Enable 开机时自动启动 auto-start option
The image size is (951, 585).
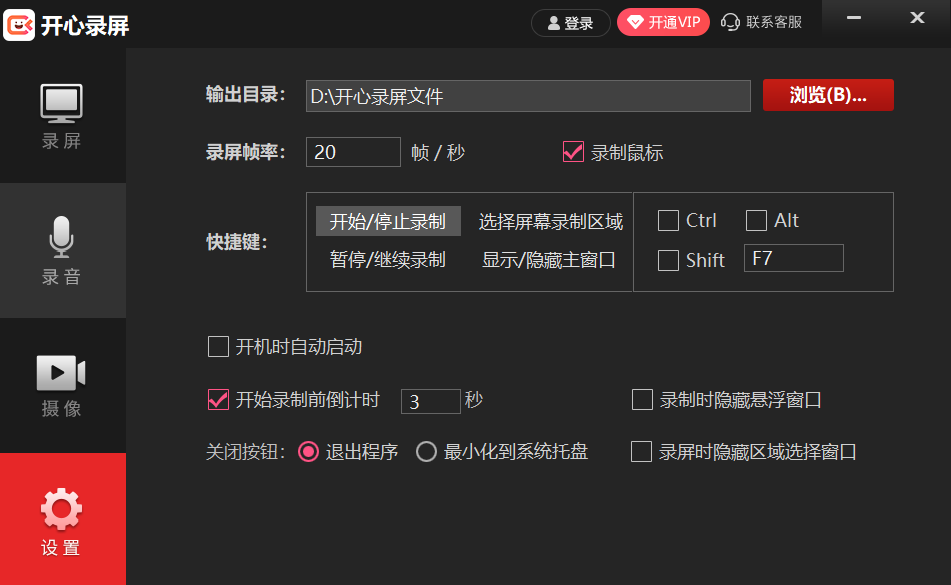217,347
